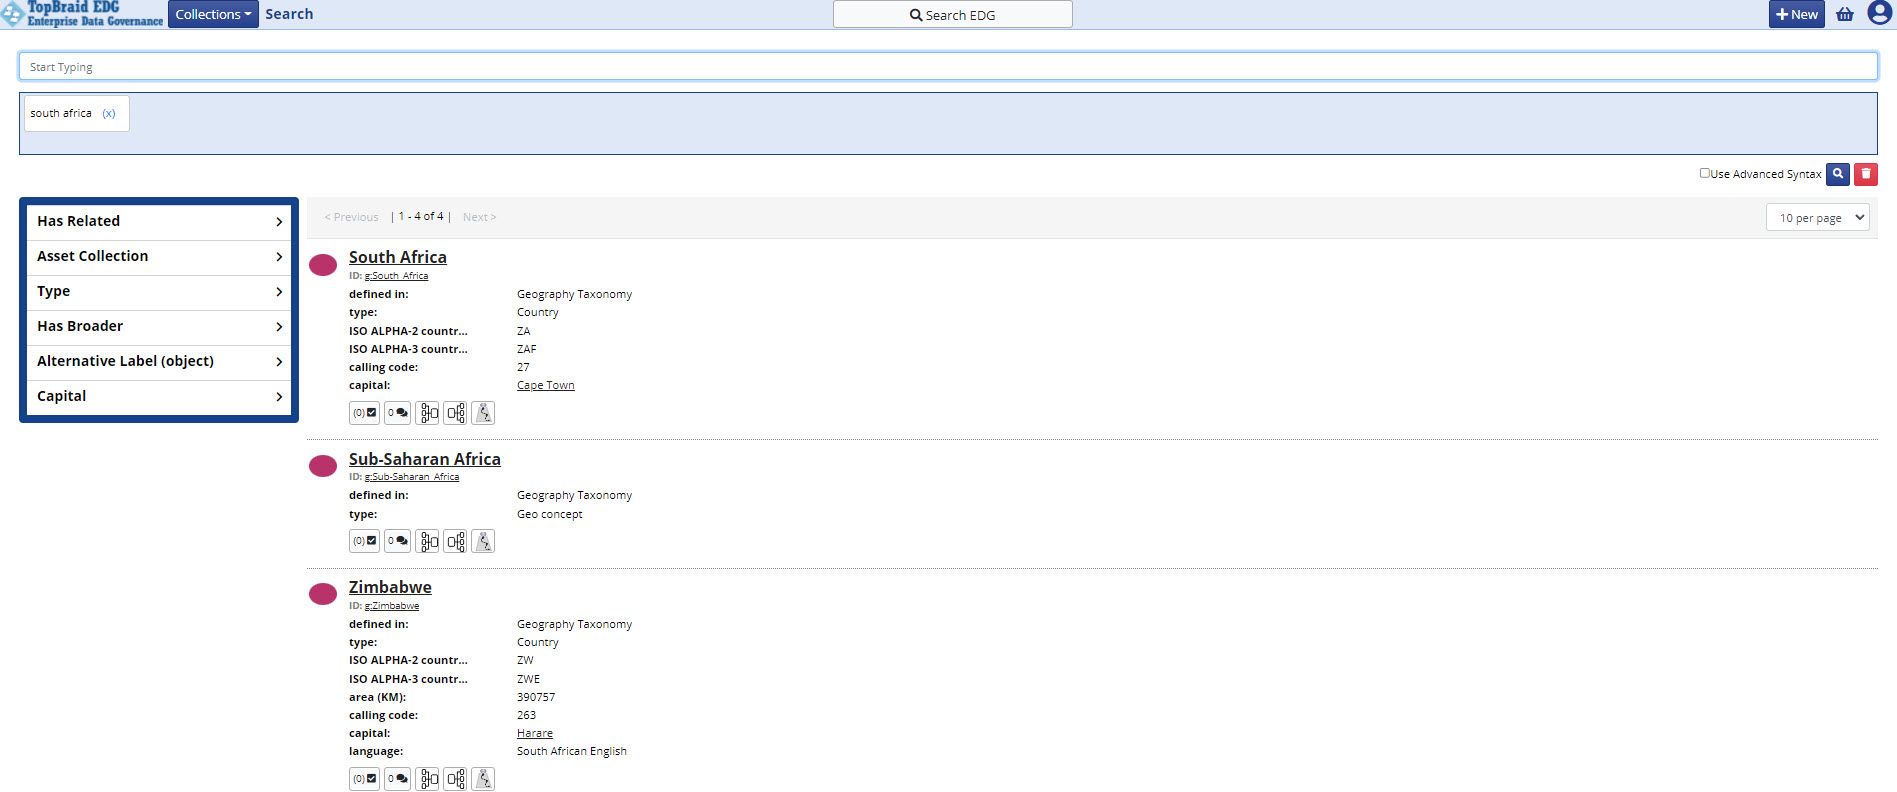Open the user account profile icon

(1879, 14)
